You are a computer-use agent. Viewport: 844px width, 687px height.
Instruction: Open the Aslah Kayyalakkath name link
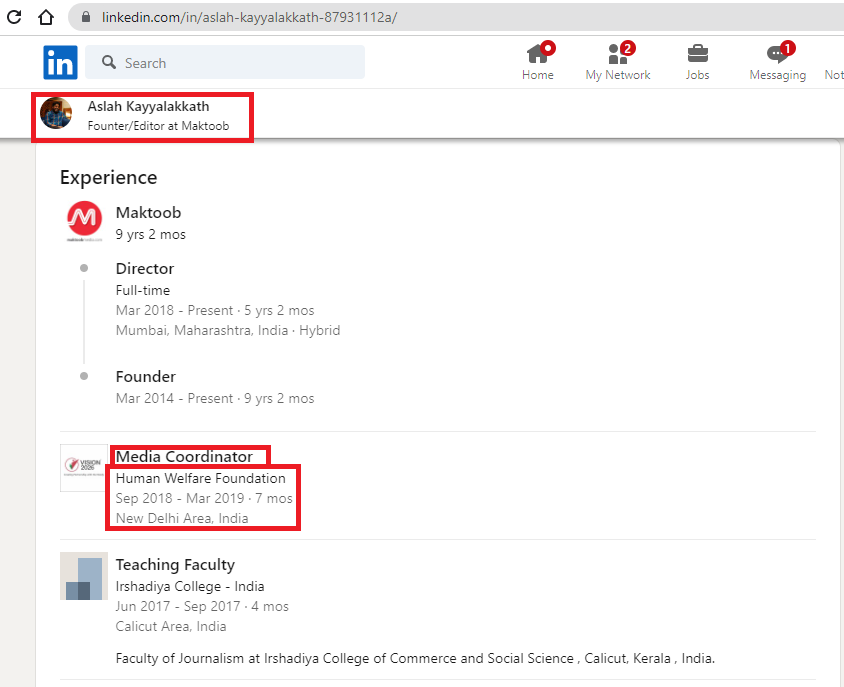(x=149, y=107)
